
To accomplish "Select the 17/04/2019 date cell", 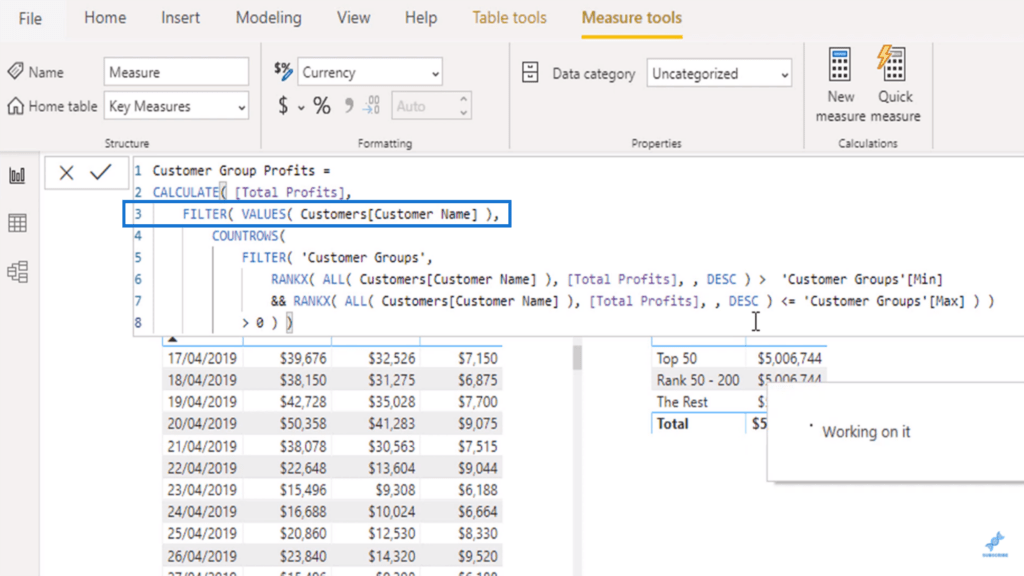I will (x=202, y=359).
